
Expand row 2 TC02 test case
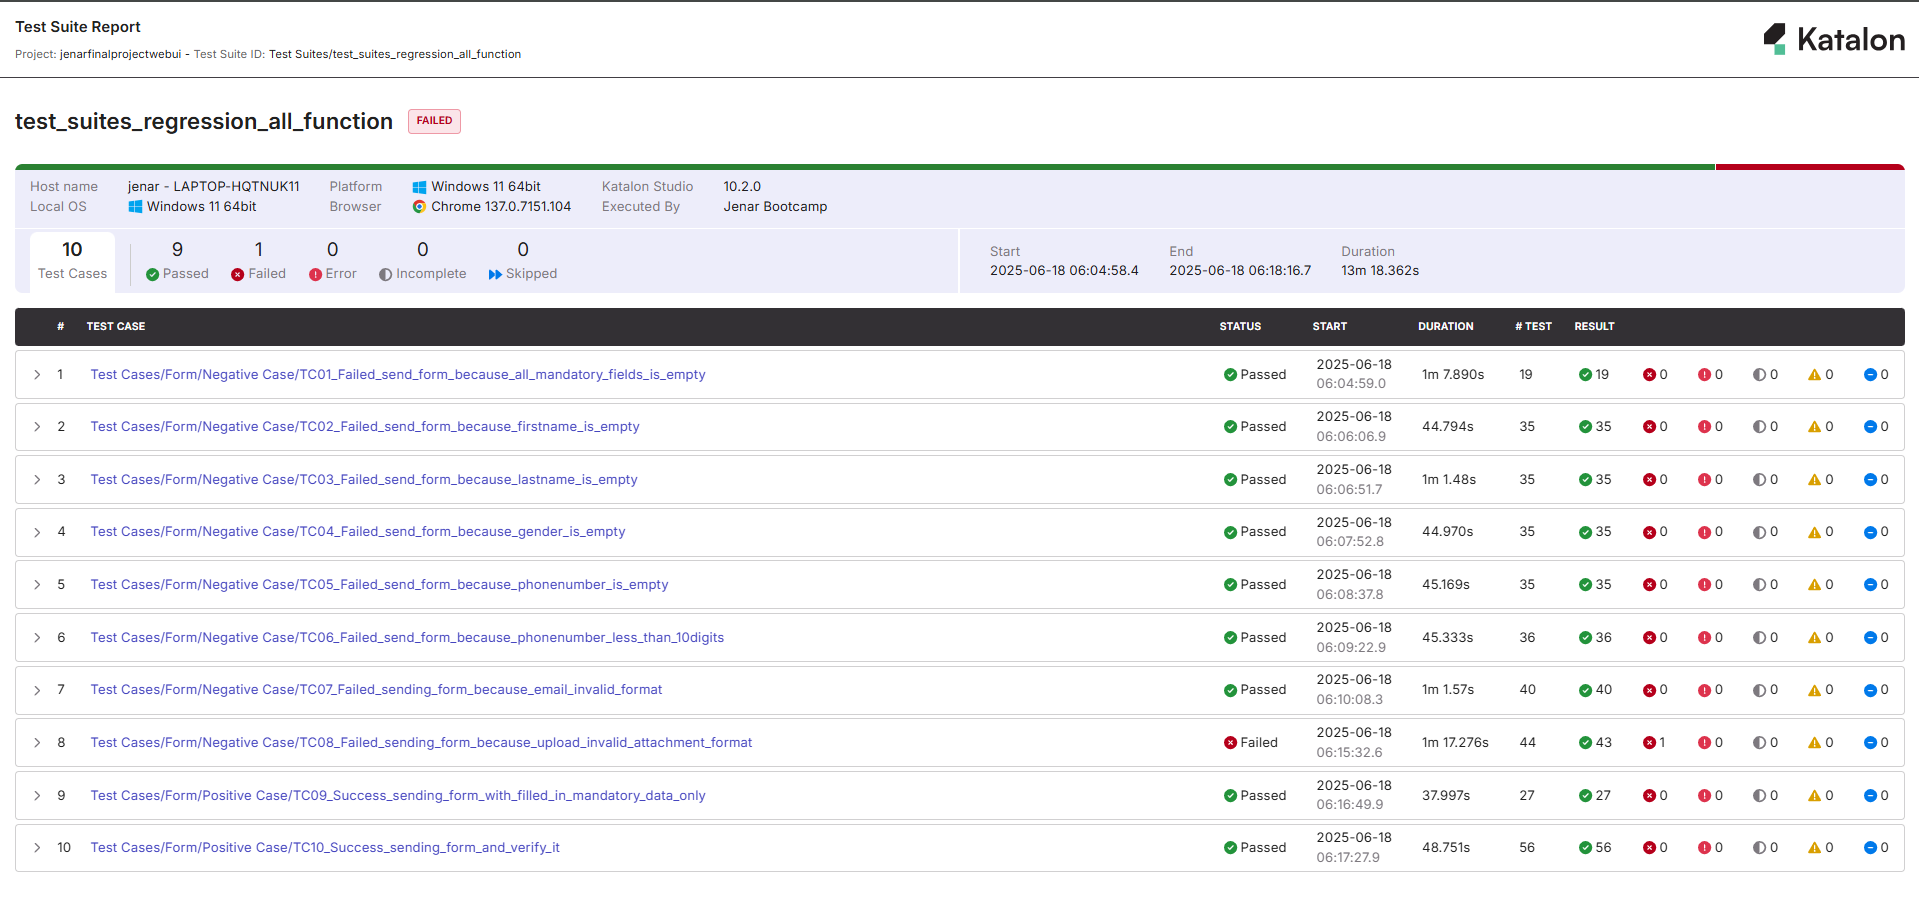(x=37, y=427)
